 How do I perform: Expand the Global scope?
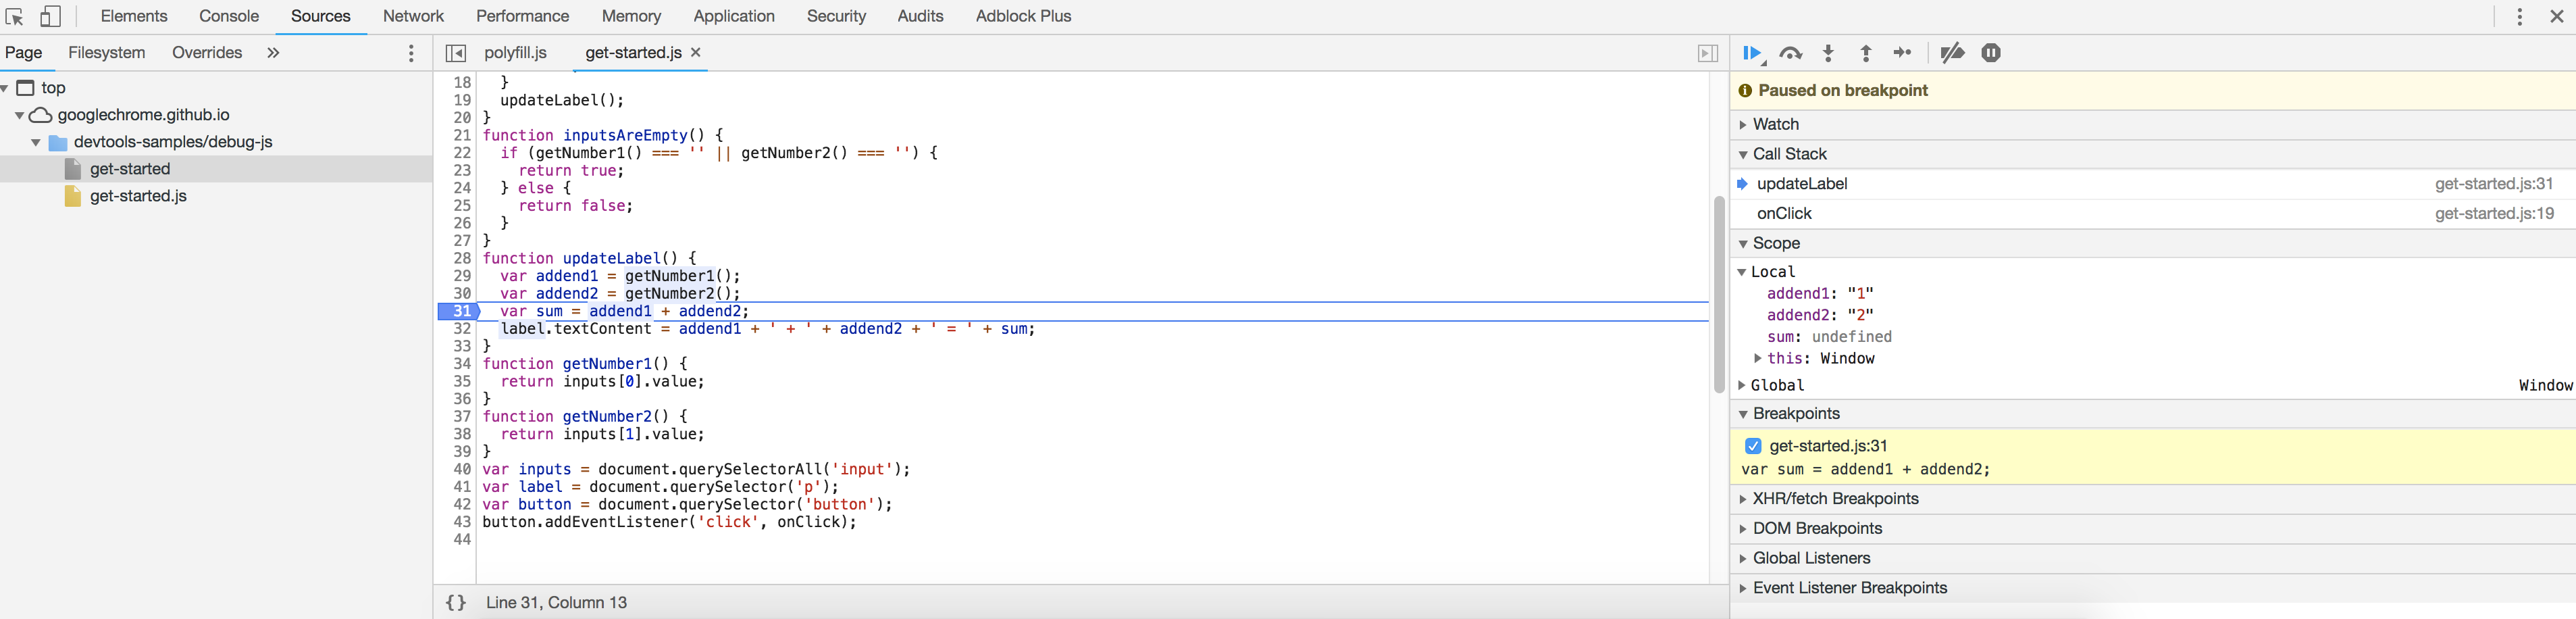point(1742,385)
